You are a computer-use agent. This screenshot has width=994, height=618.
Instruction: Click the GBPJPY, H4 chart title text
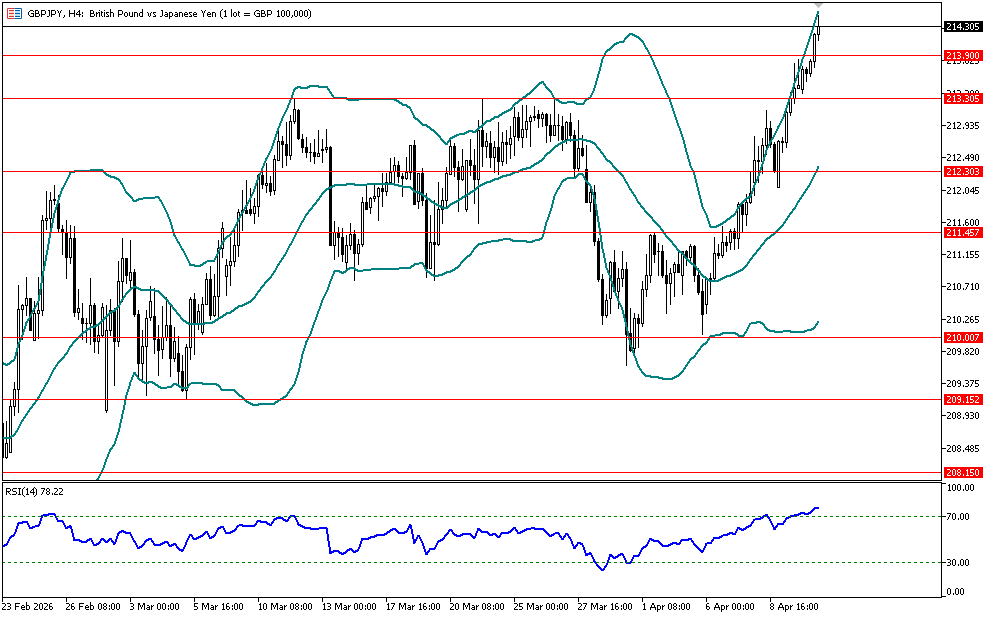tap(50, 13)
